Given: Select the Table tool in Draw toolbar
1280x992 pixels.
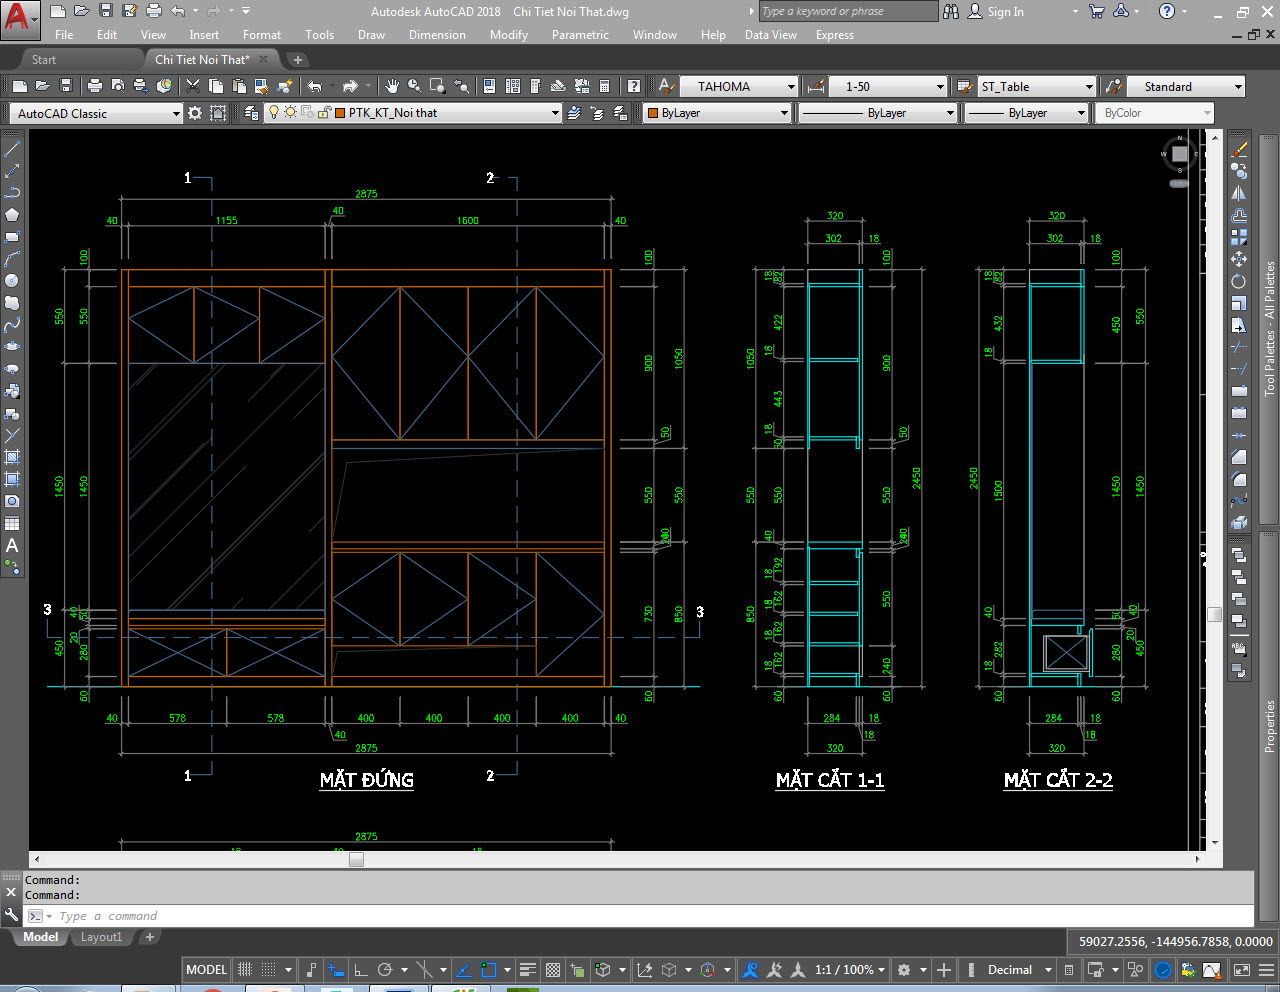Looking at the screenshot, I should [12, 523].
